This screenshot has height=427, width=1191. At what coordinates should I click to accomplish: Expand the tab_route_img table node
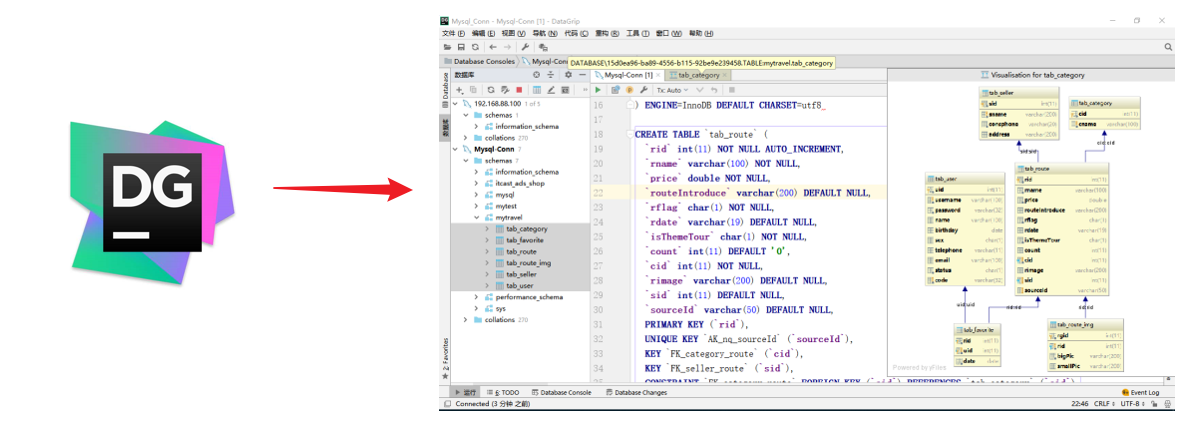(x=487, y=263)
